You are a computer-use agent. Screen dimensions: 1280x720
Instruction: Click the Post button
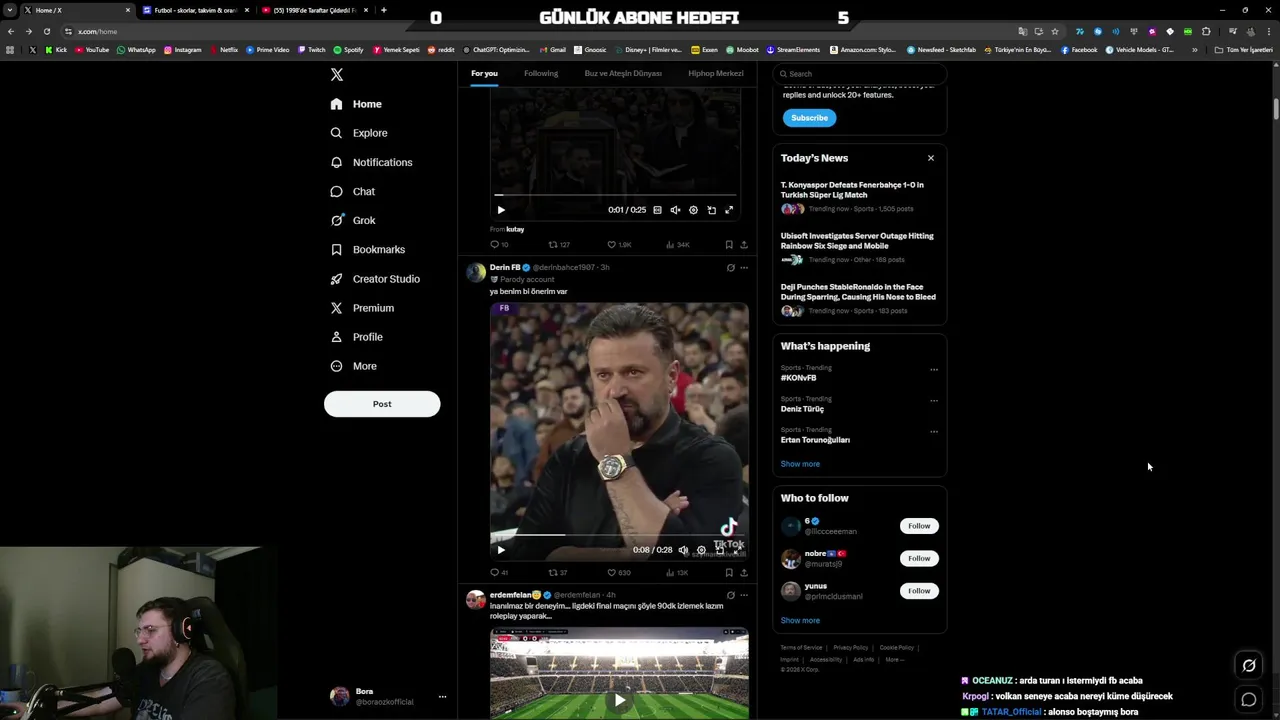[x=382, y=404]
